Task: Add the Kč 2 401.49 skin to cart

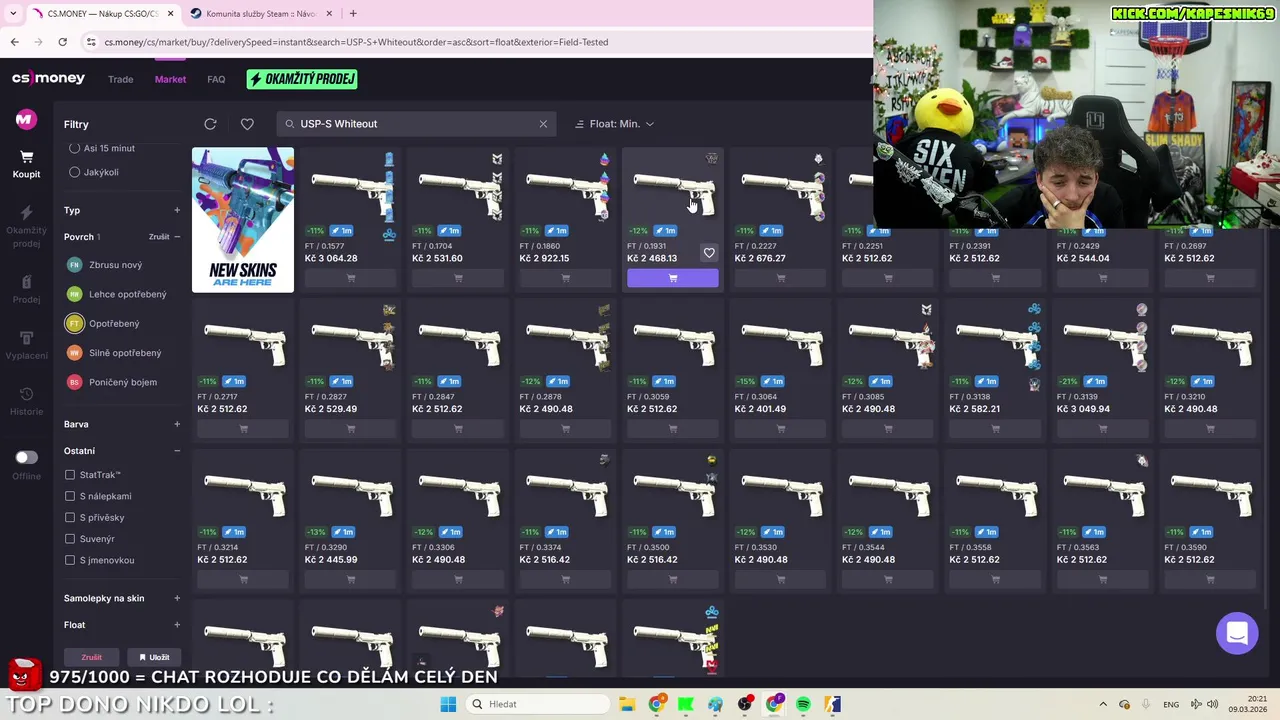Action: 780,429
